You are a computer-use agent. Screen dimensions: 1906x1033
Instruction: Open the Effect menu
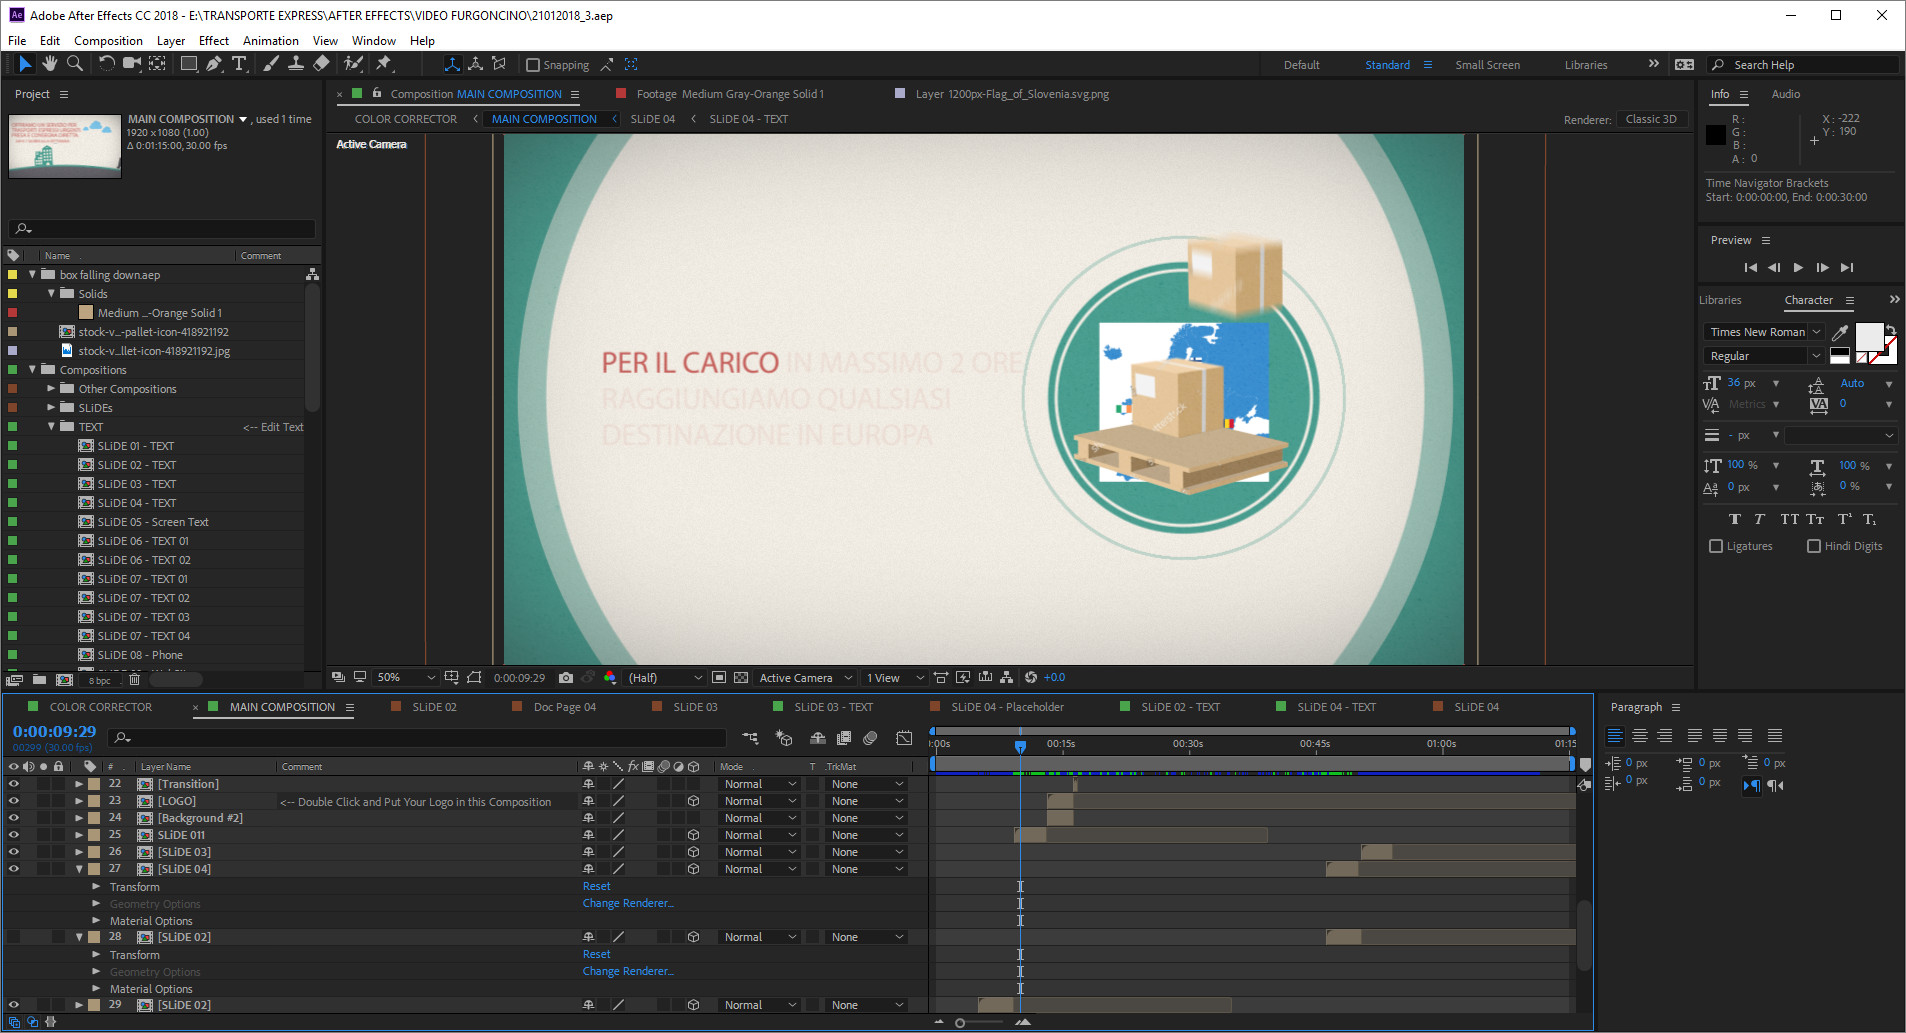pyautogui.click(x=214, y=41)
